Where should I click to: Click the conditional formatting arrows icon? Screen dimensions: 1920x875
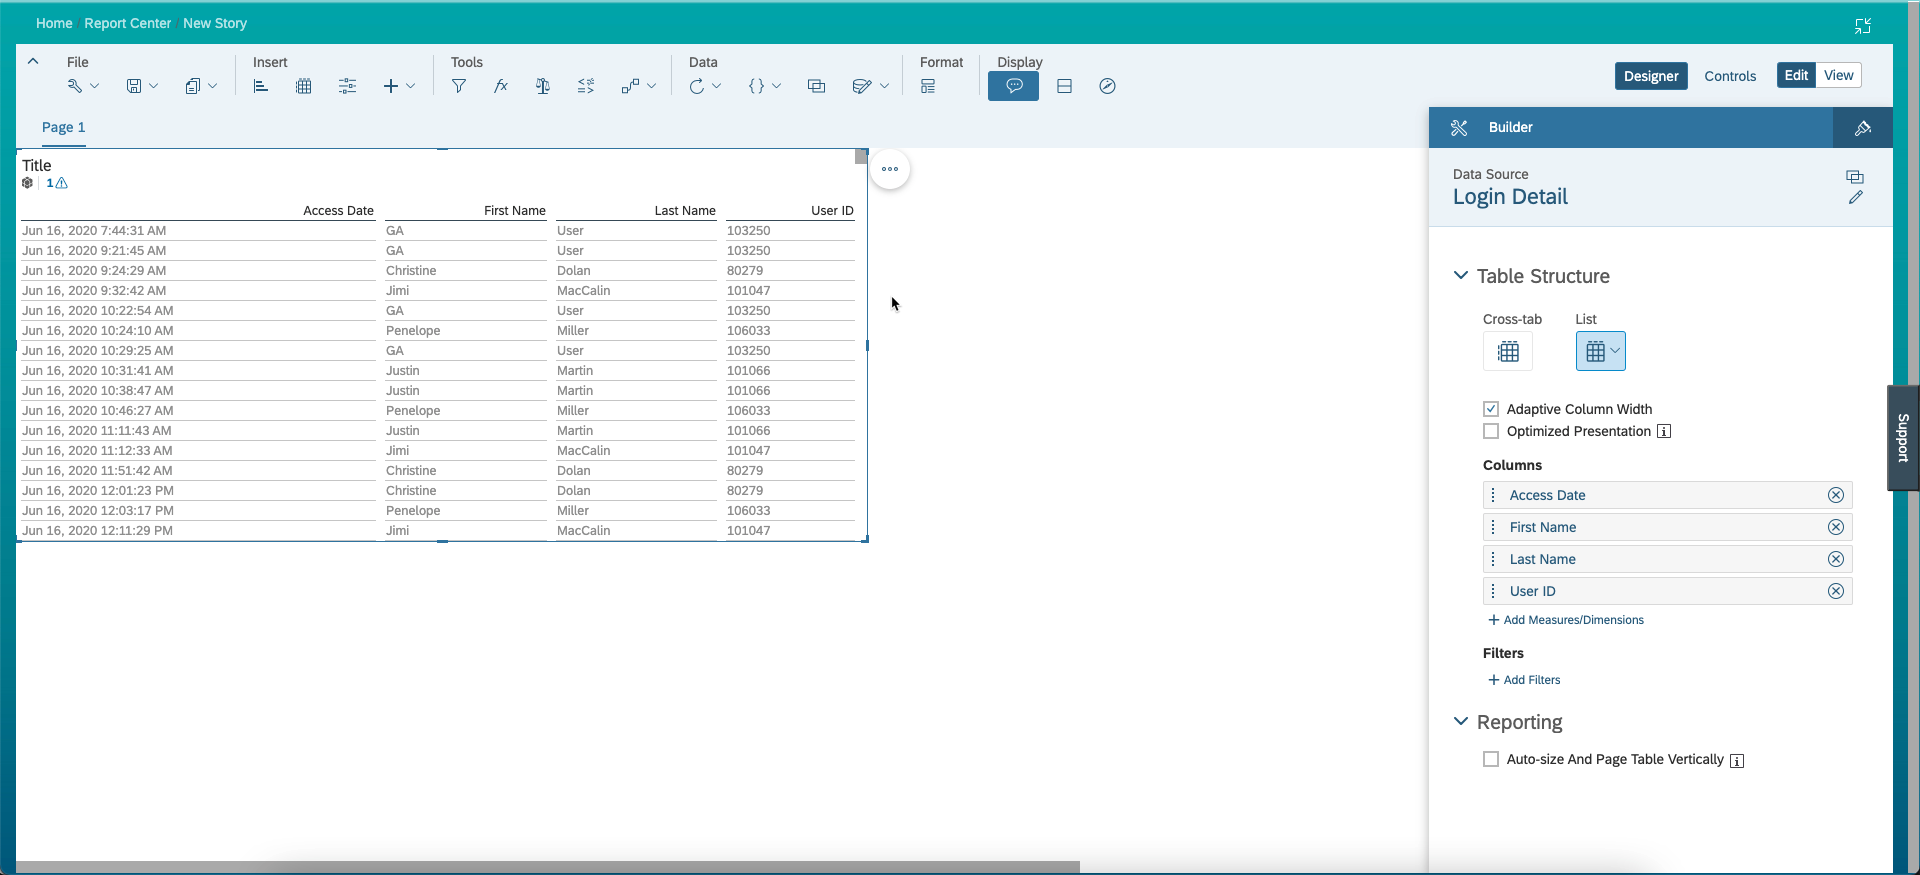click(x=586, y=86)
